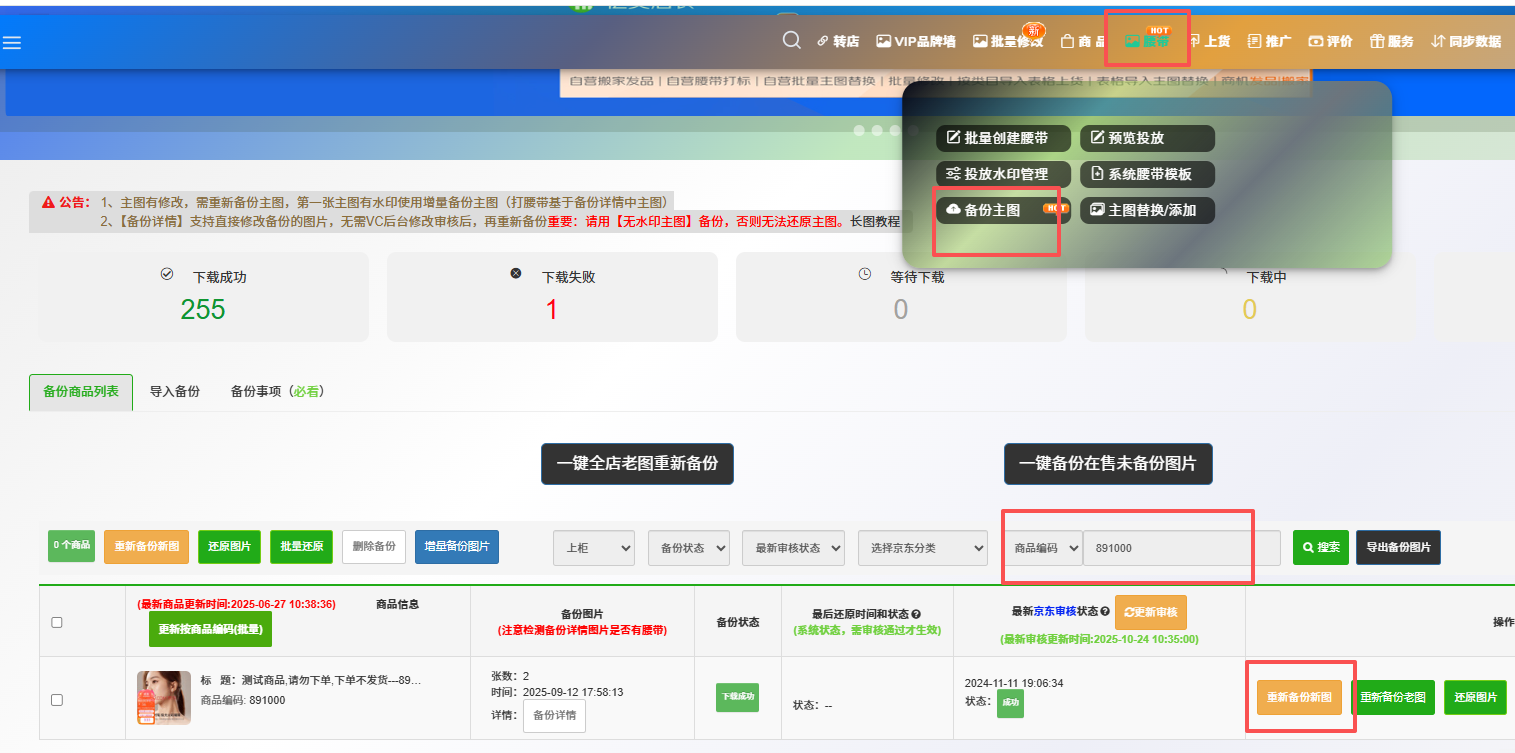Open 投放水印管理 sliders icon item
This screenshot has height=753, width=1515.
click(x=953, y=174)
